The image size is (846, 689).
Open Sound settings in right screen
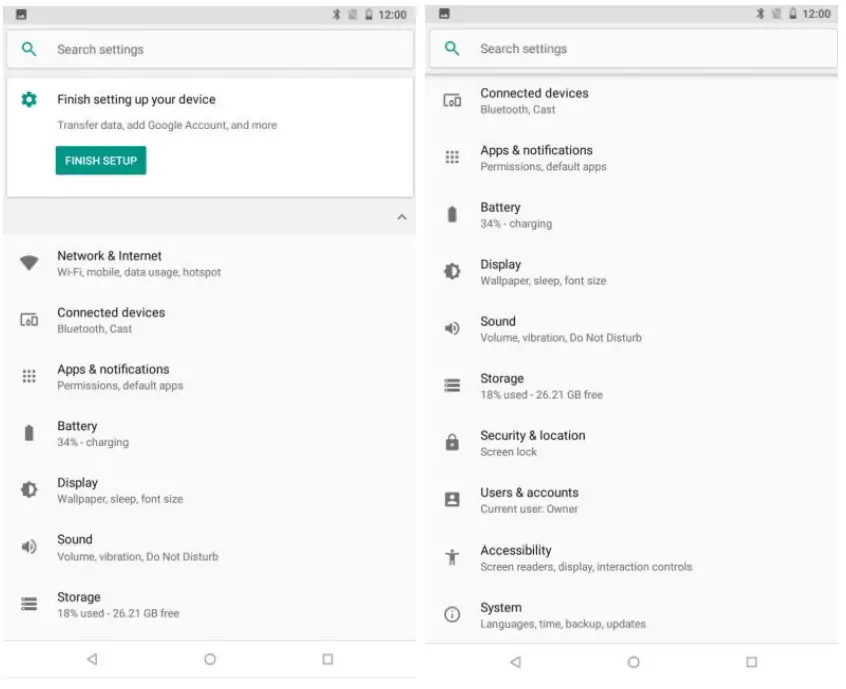632,329
